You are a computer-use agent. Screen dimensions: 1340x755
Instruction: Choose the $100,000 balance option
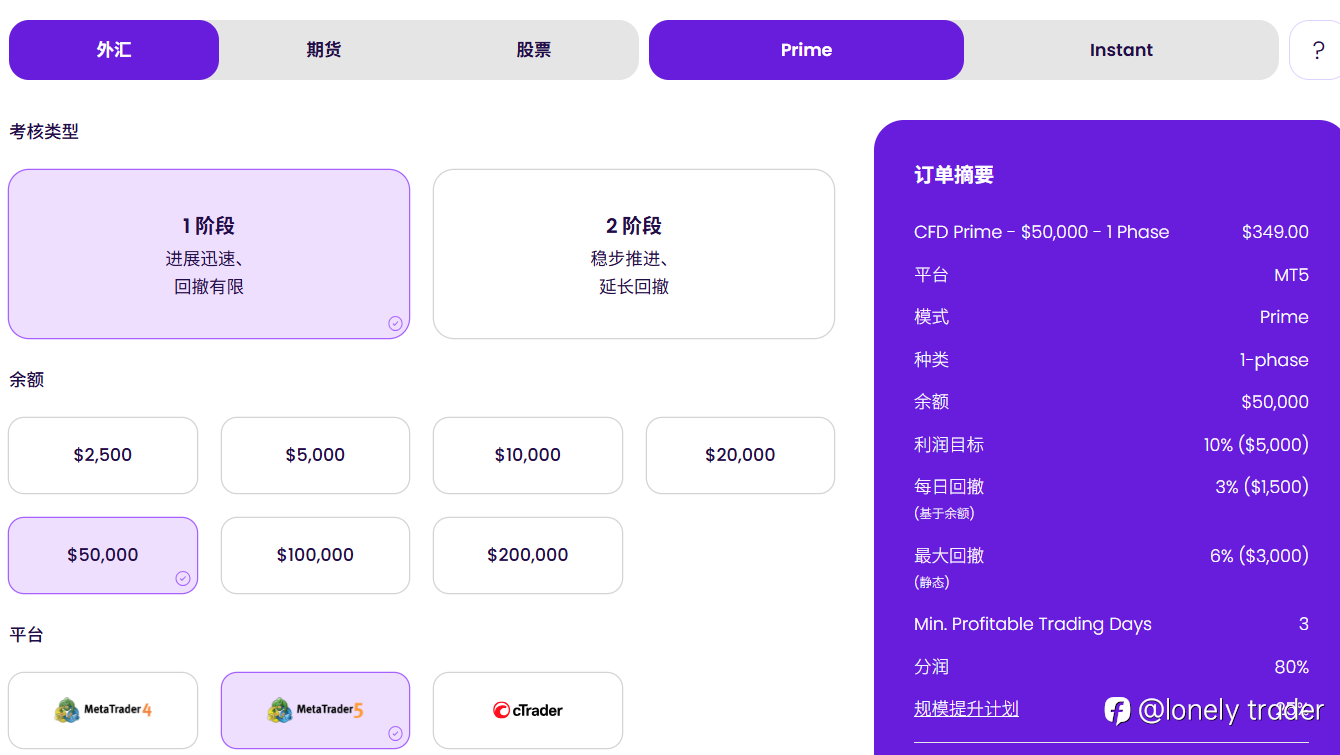[x=315, y=555]
